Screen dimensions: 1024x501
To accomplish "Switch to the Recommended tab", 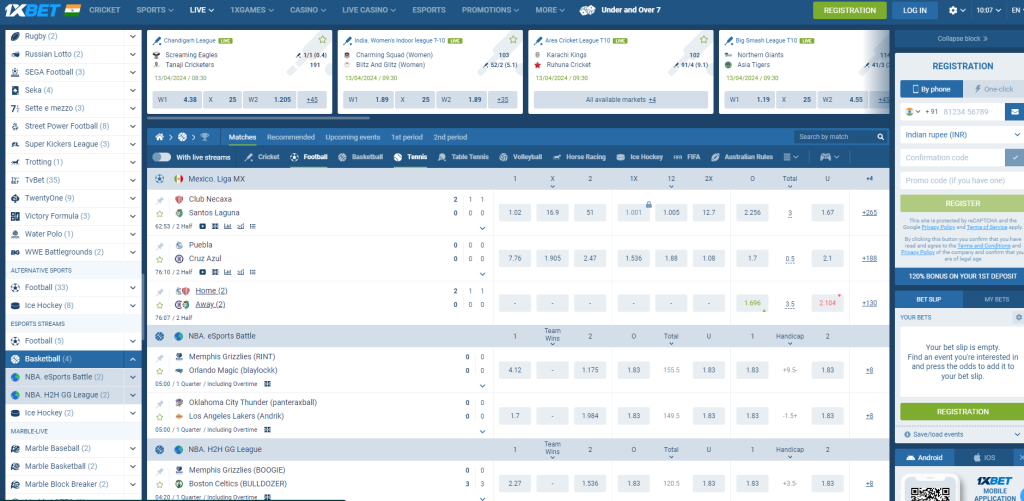I will tap(291, 138).
